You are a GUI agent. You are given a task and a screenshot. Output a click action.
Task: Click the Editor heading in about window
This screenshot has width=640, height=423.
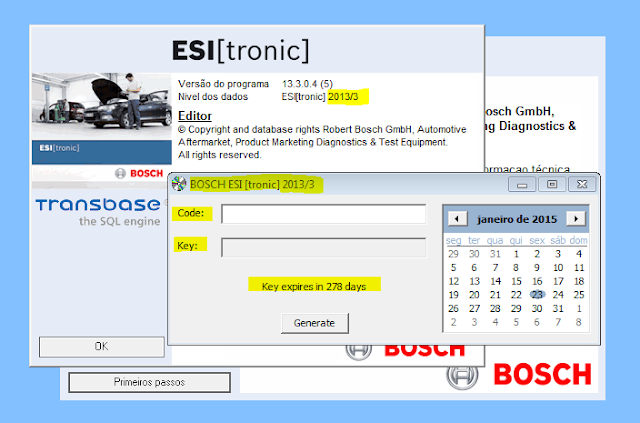[195, 116]
